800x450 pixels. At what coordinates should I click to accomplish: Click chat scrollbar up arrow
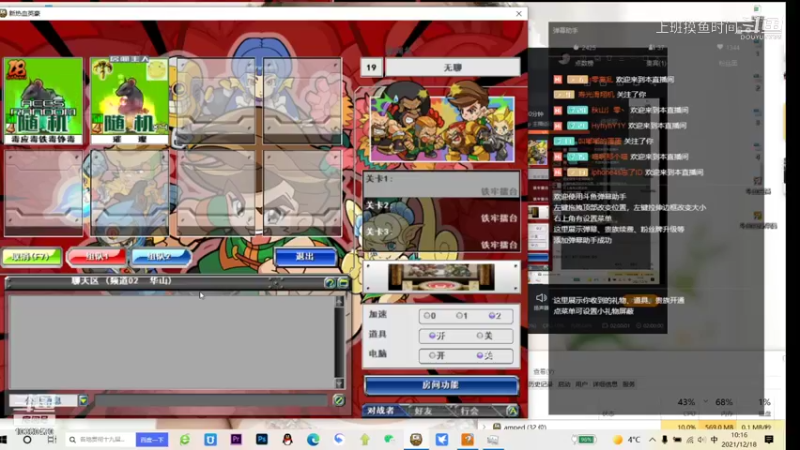[x=339, y=302]
